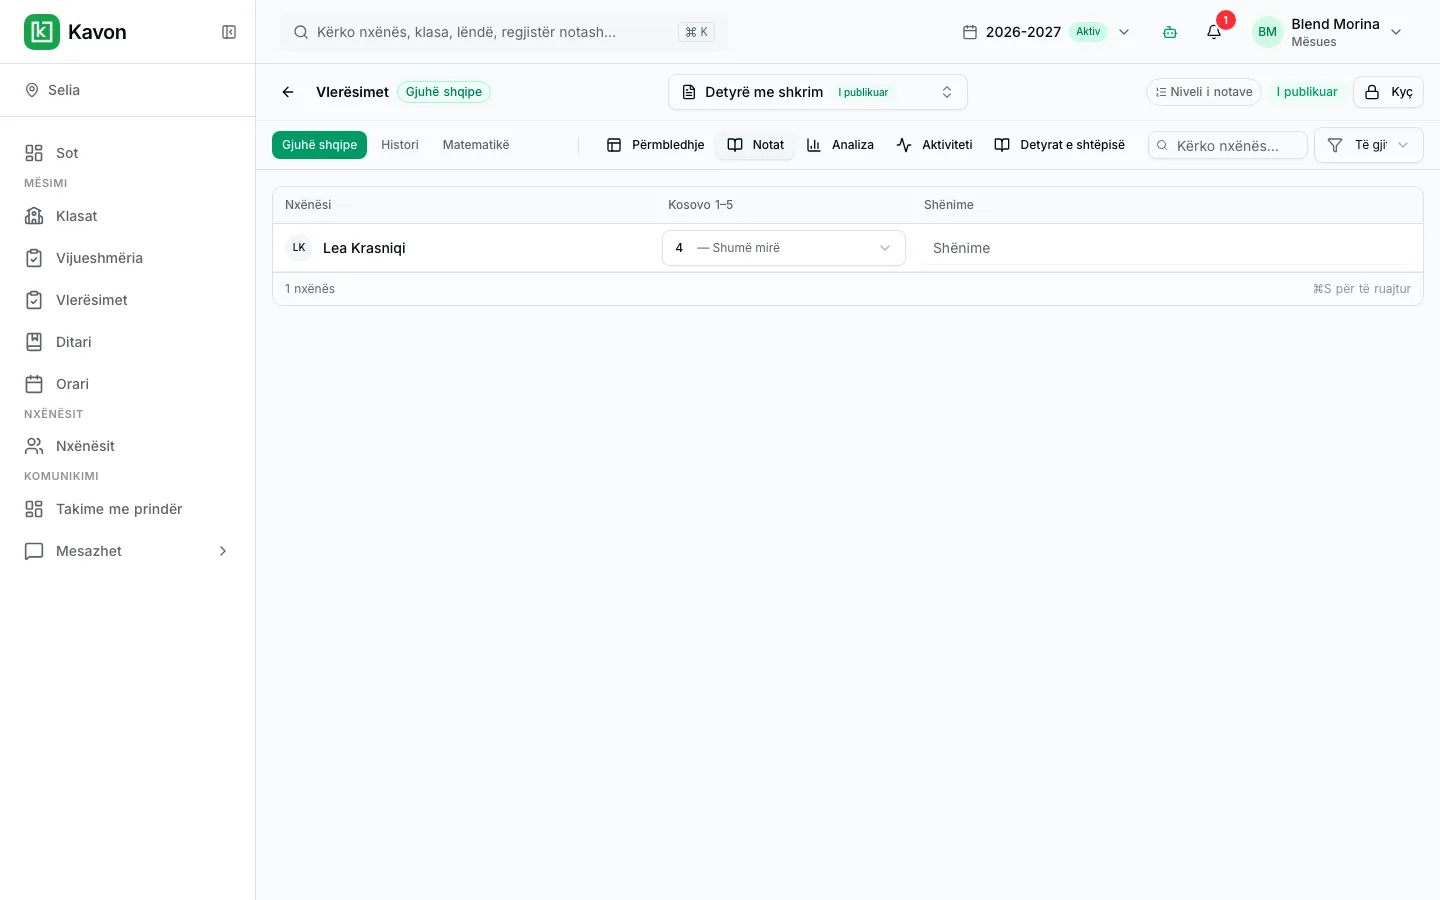Click the Kavon logo icon

tap(41, 32)
